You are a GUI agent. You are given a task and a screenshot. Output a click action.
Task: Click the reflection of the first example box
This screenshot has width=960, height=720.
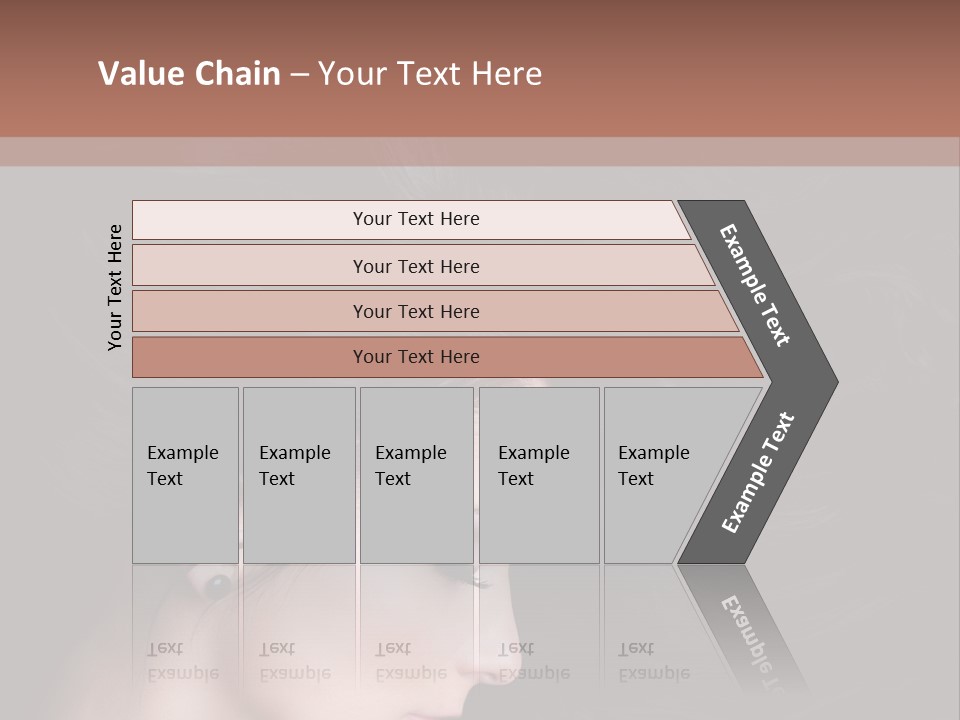186,631
